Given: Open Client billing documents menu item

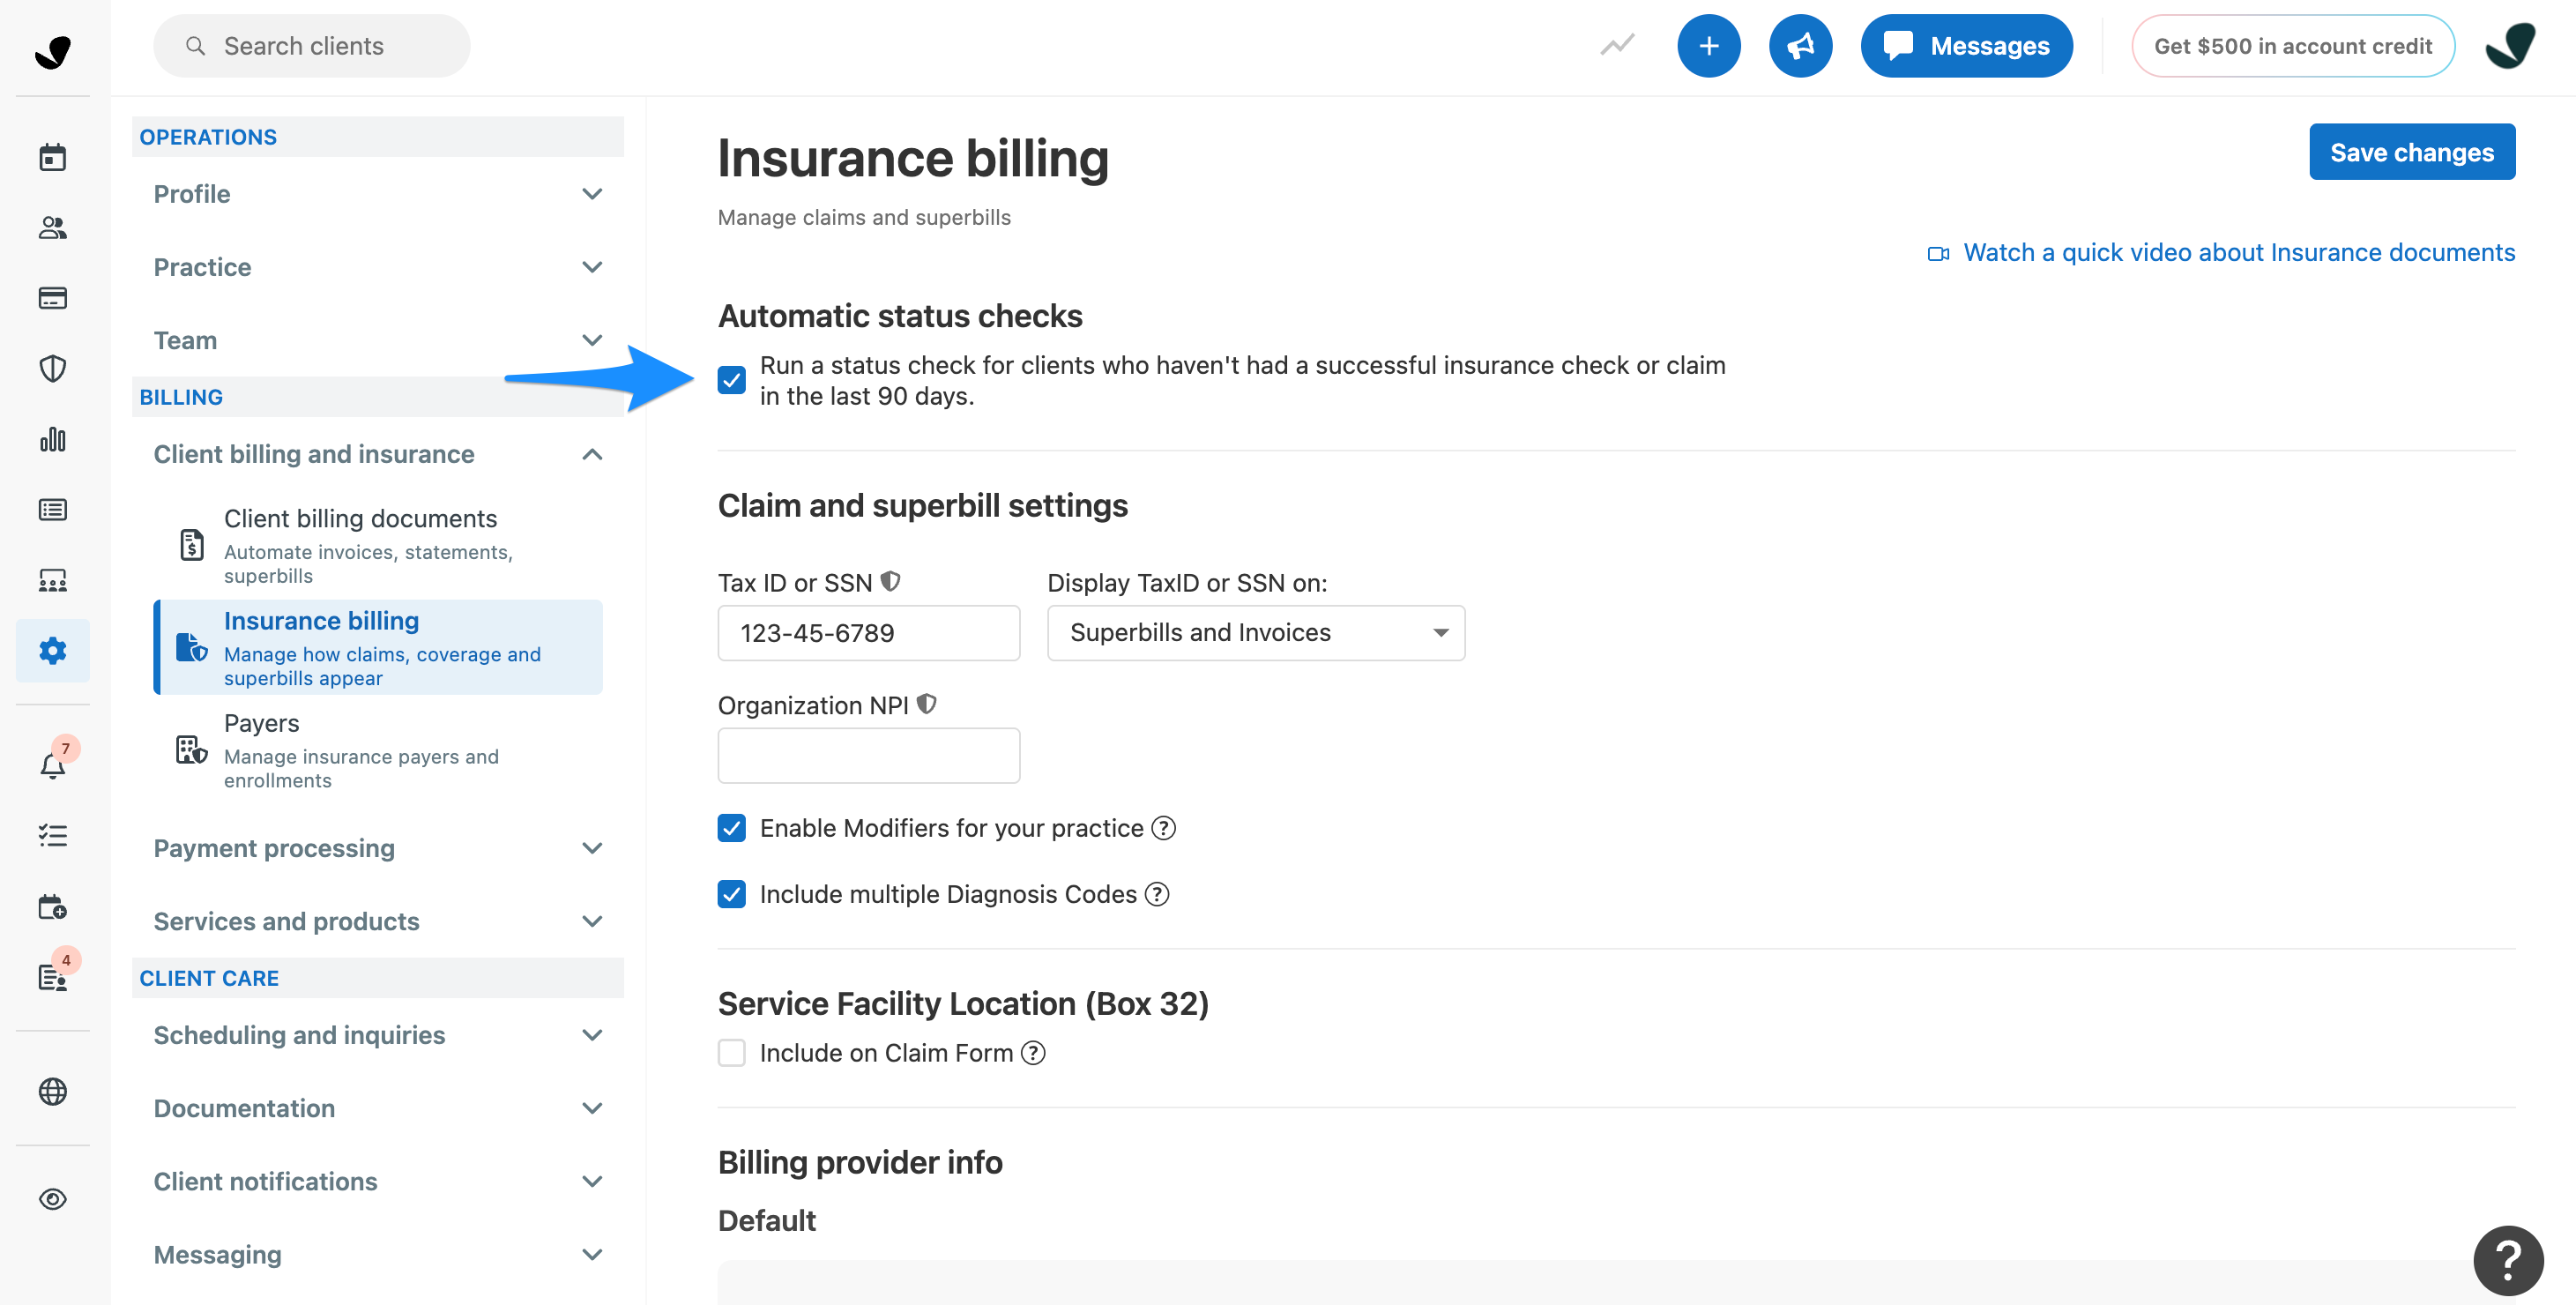Looking at the screenshot, I should point(360,518).
